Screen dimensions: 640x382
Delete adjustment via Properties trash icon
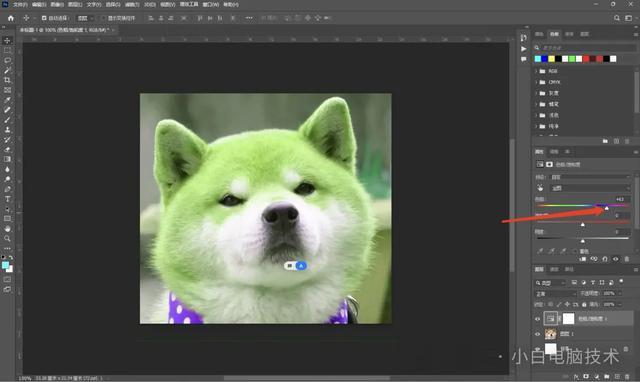tap(627, 259)
